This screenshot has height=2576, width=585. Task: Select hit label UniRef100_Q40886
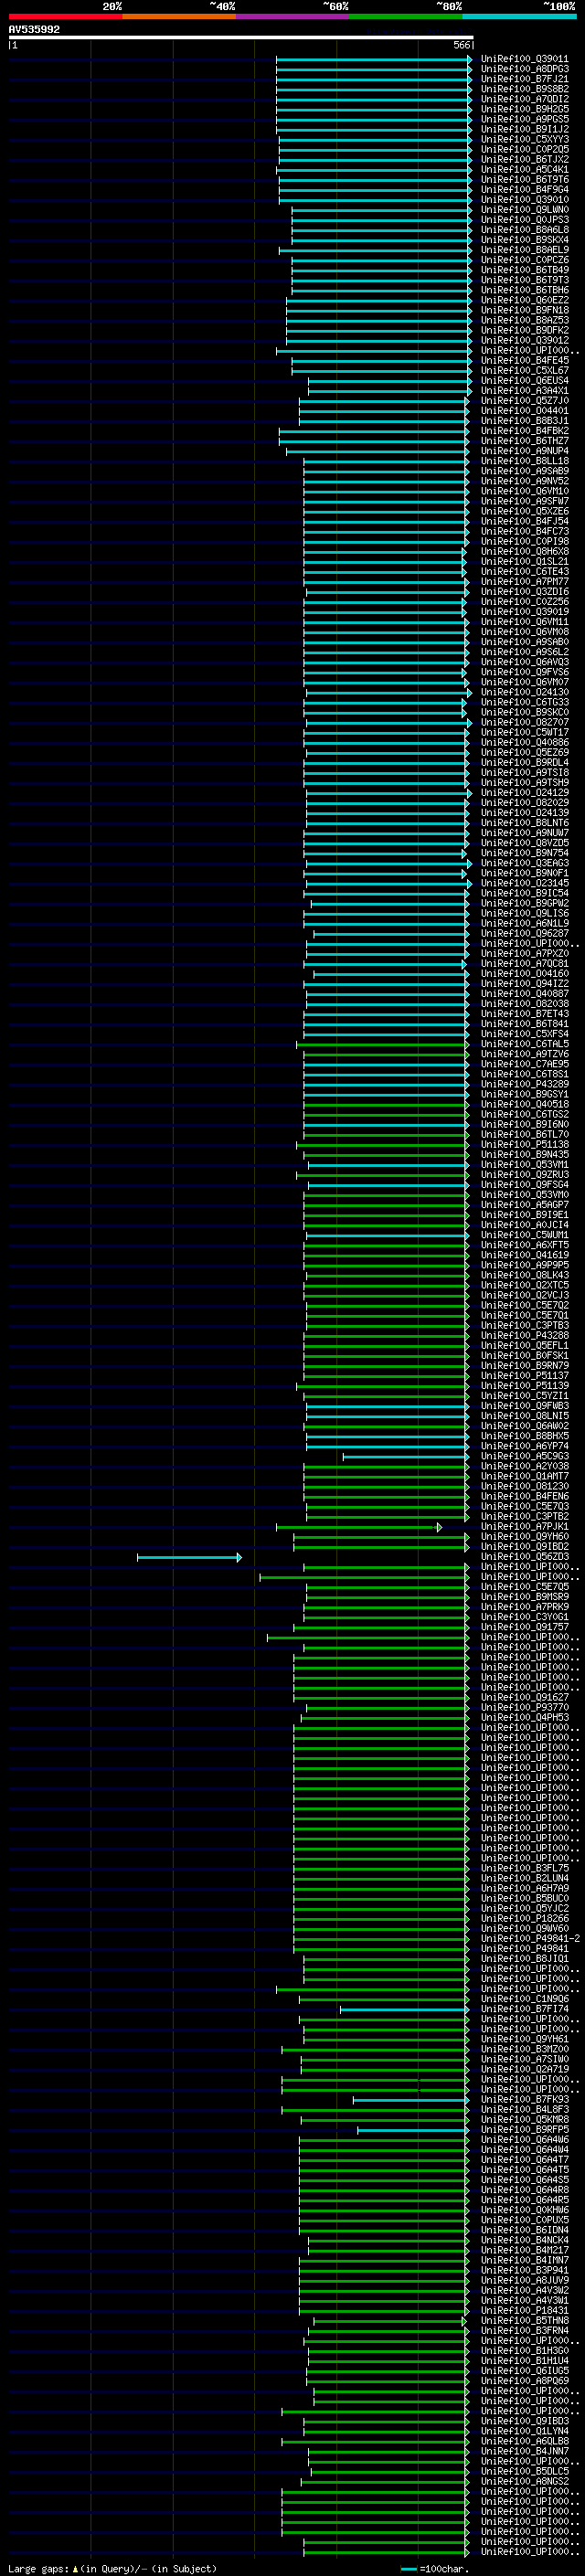coord(524,742)
